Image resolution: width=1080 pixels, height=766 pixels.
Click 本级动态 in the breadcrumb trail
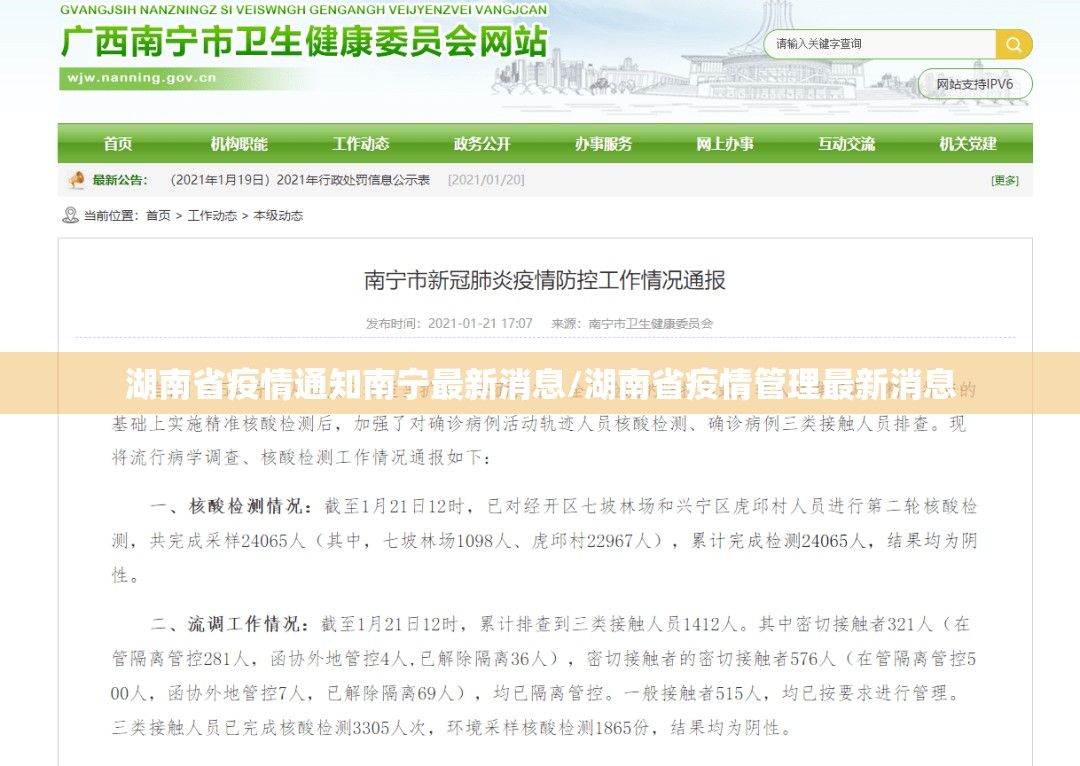click(x=278, y=215)
